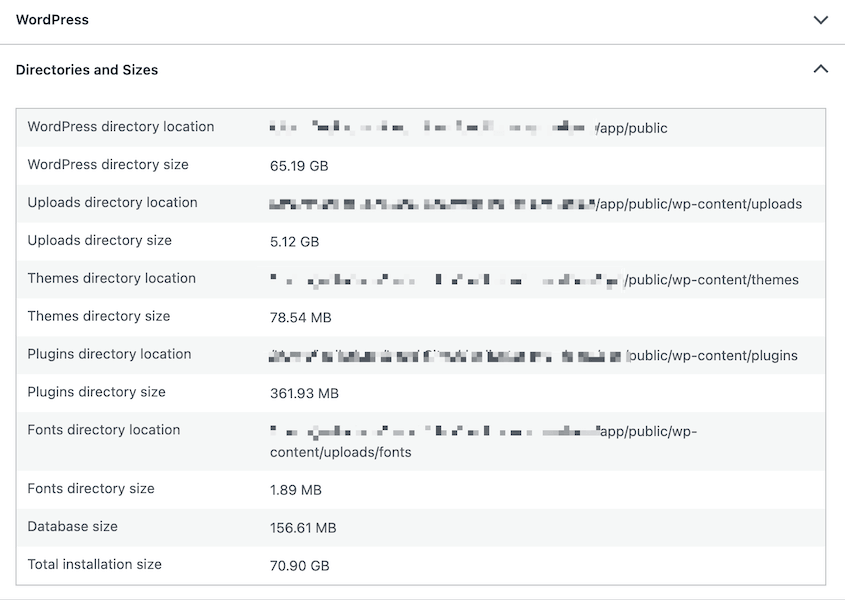The image size is (845, 600).
Task: Click the Directories and Sizes heading
Action: point(87,70)
